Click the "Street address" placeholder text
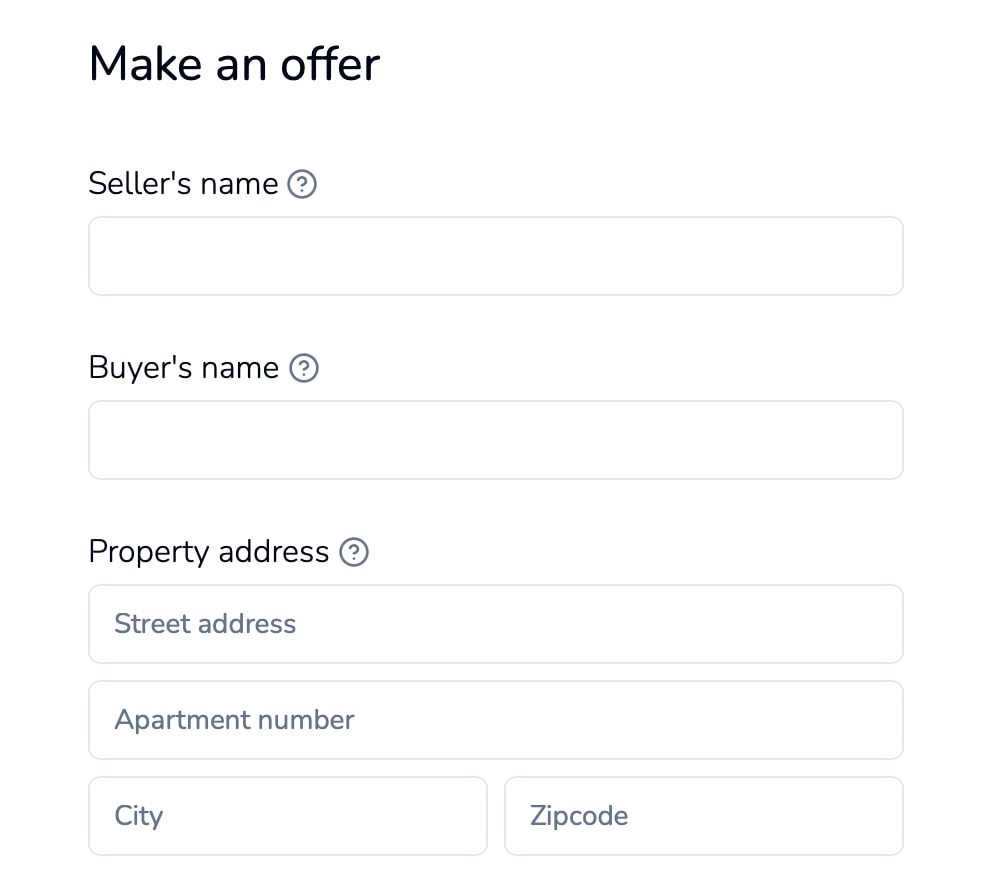 click(x=205, y=624)
